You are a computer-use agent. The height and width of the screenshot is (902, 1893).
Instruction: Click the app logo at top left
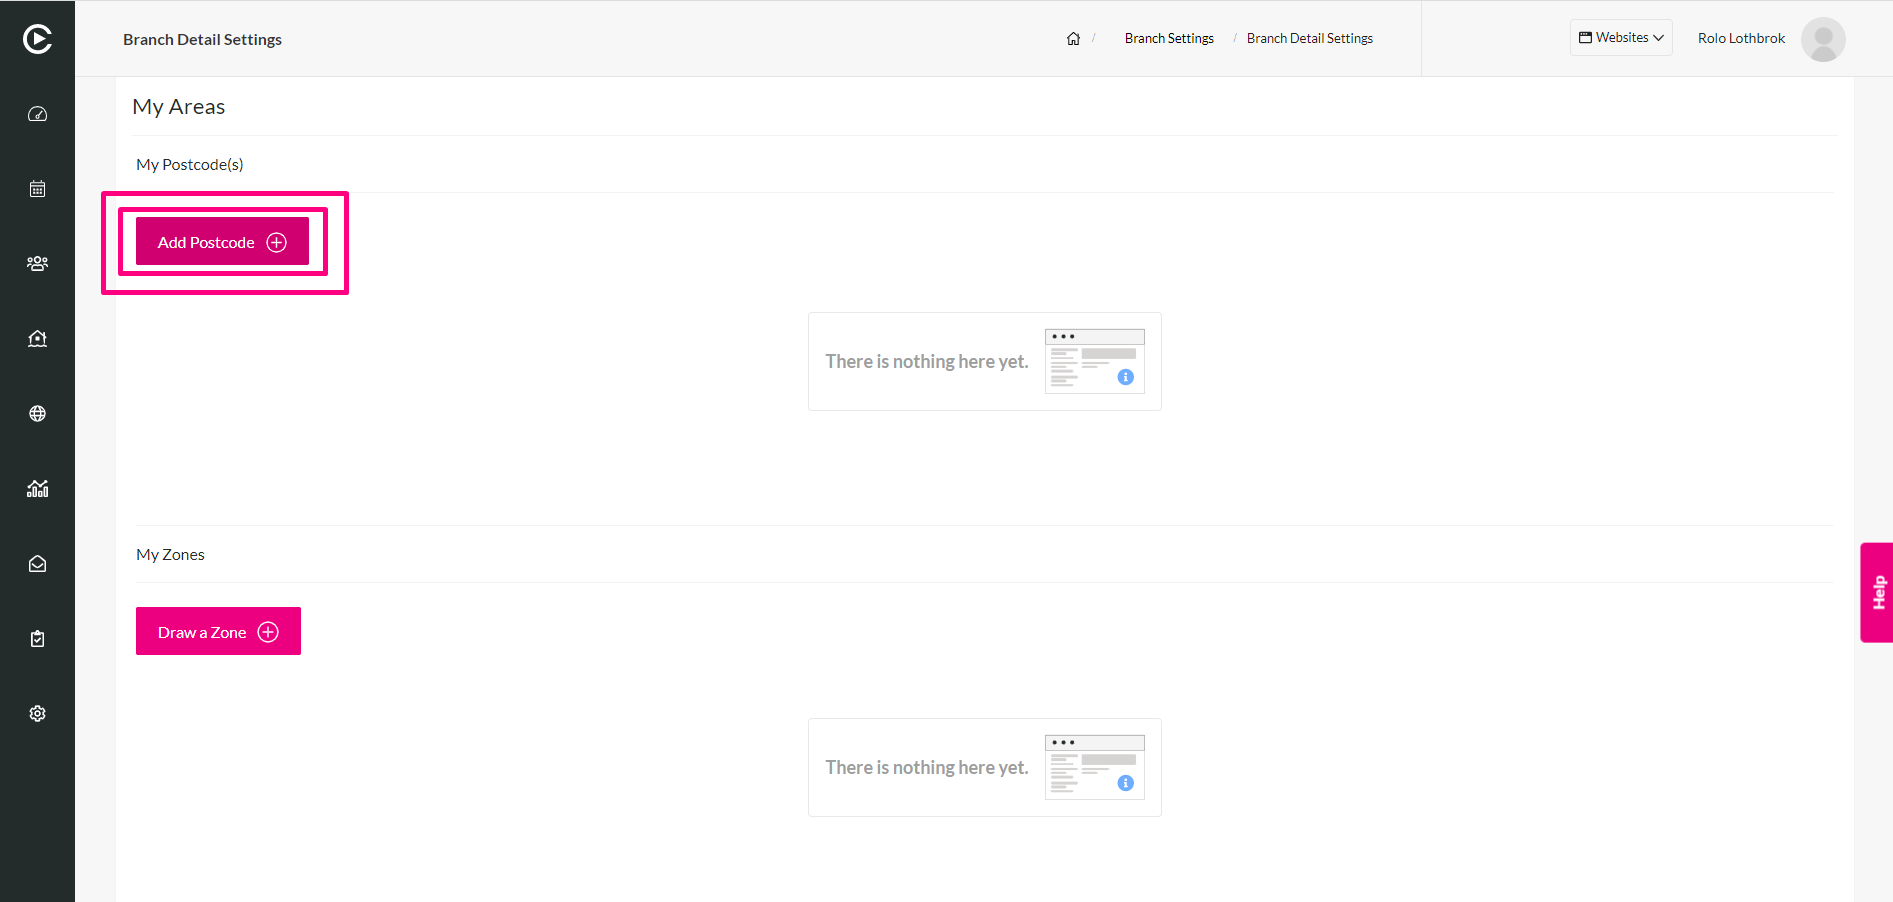pos(37,39)
